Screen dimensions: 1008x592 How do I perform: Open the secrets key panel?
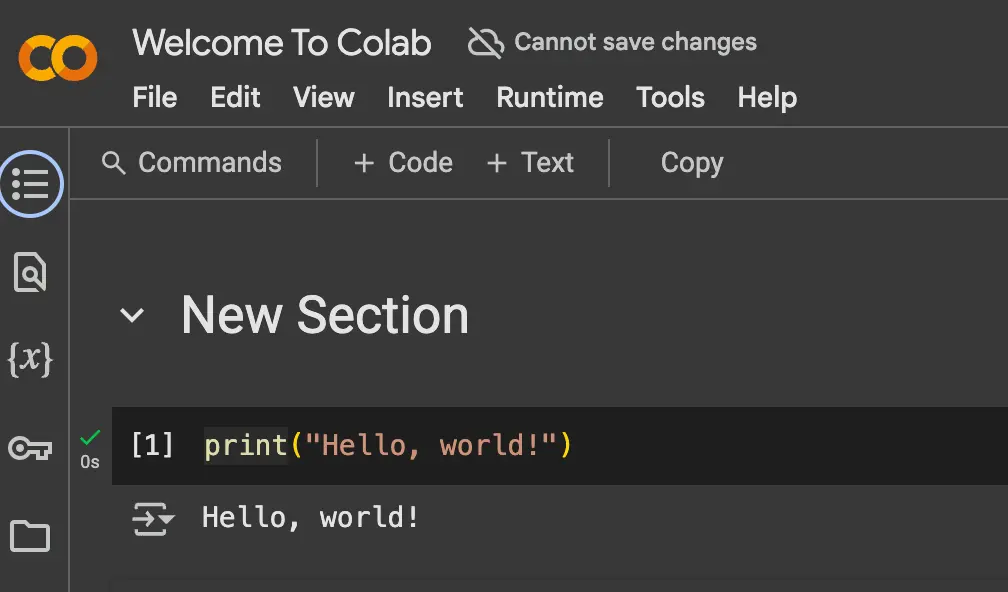click(x=30, y=447)
